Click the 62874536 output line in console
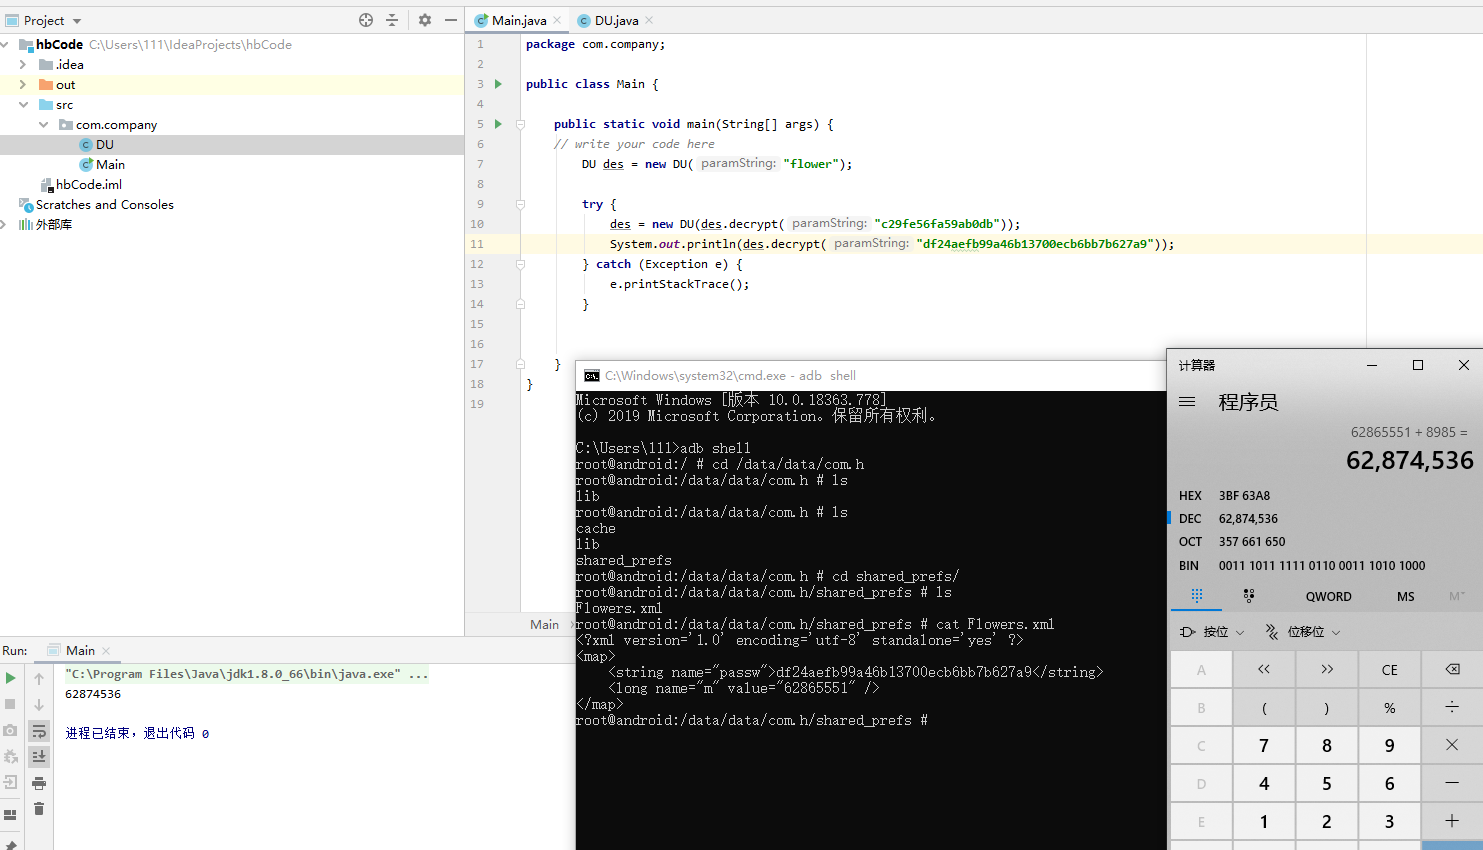This screenshot has height=850, width=1483. tap(93, 694)
